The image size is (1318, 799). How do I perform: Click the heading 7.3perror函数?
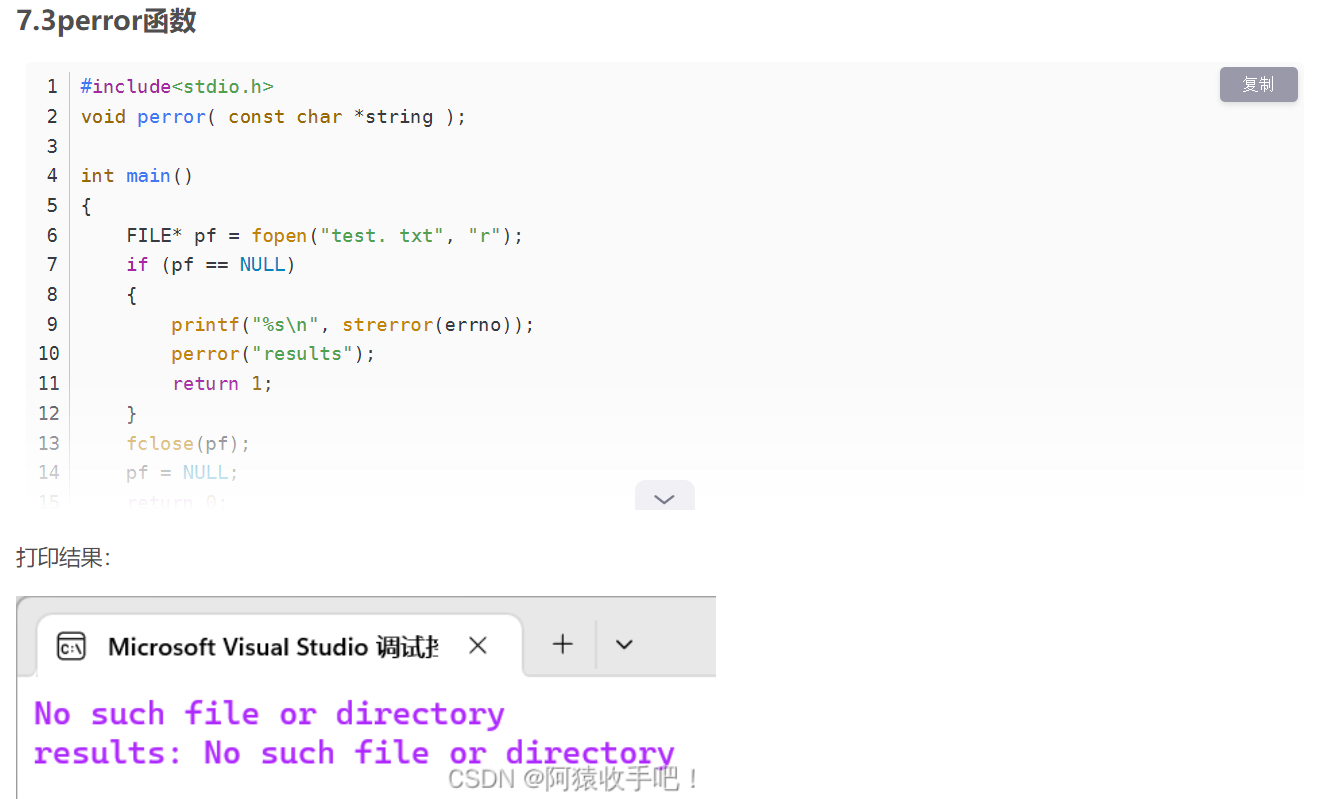tap(107, 21)
